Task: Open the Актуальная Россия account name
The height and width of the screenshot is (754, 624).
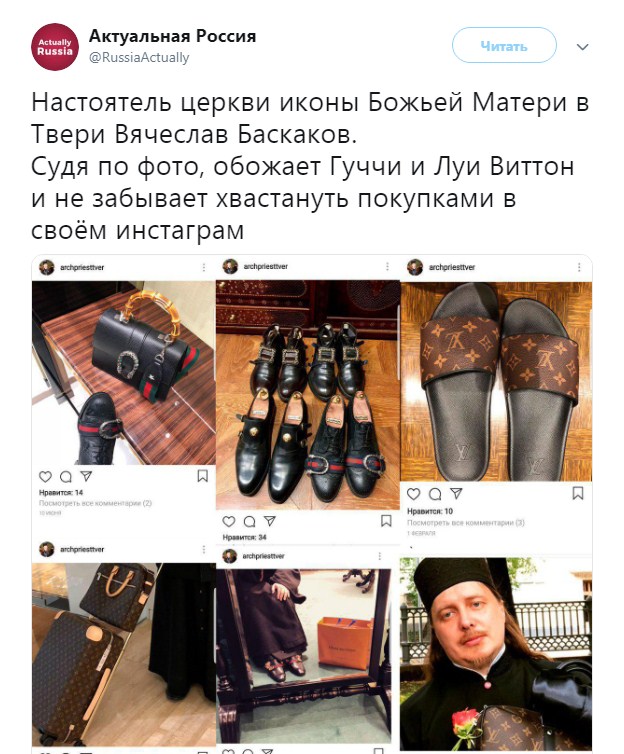Action: click(x=172, y=36)
